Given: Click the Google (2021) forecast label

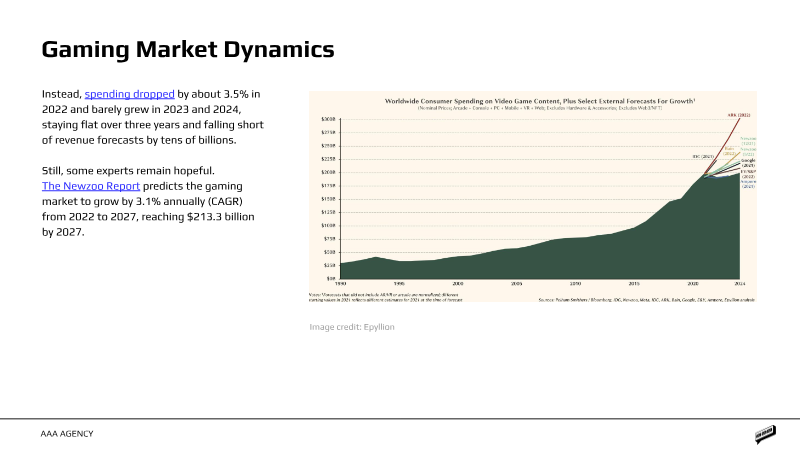Looking at the screenshot, I should point(748,162).
